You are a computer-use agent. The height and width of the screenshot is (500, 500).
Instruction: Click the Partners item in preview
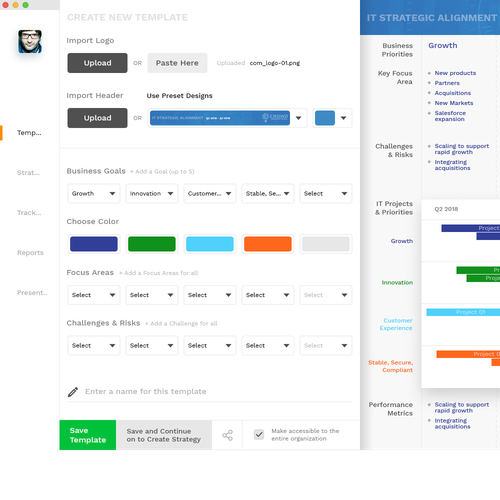point(447,83)
